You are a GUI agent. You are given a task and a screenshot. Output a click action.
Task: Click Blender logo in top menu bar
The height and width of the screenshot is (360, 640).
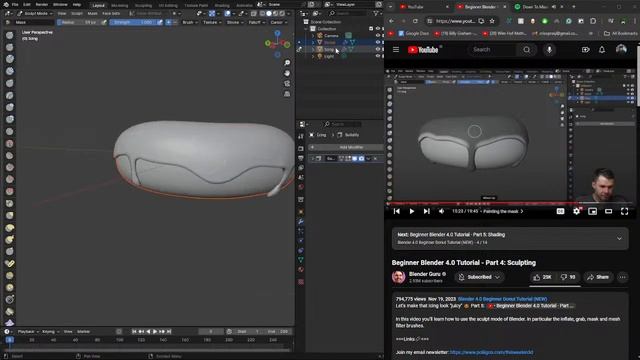(x=6, y=4)
